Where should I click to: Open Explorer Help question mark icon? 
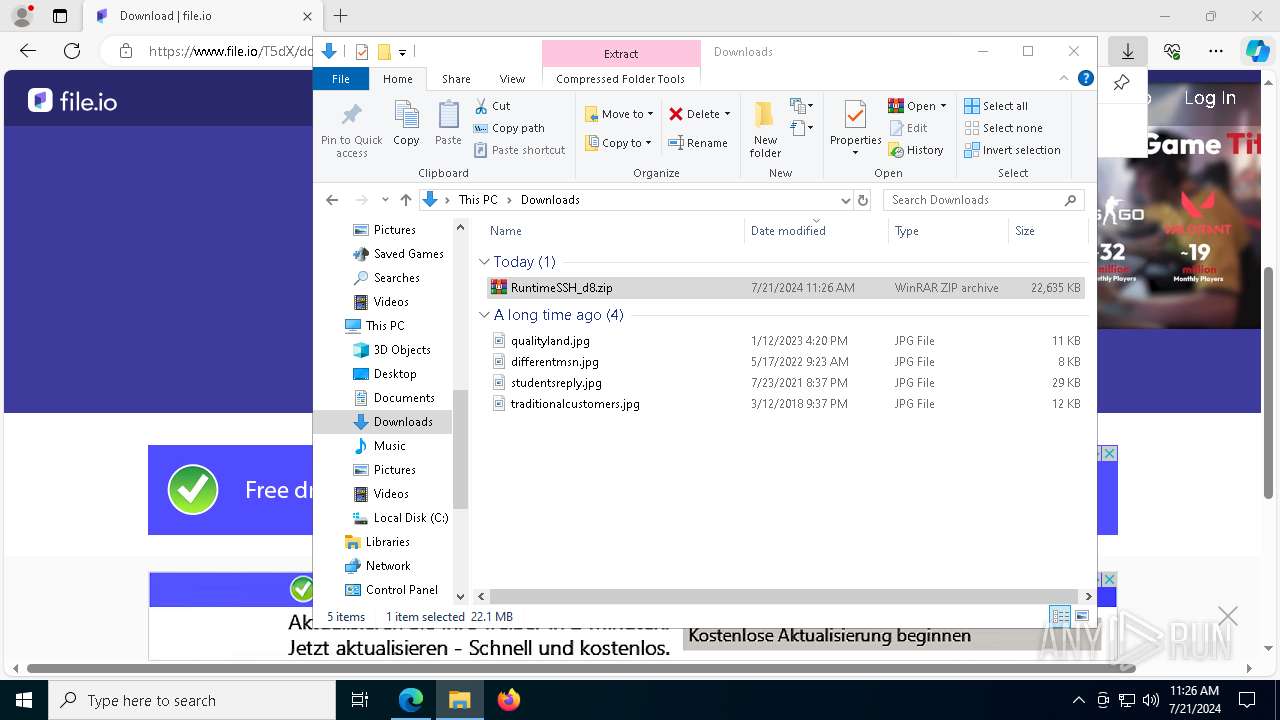(1085, 78)
